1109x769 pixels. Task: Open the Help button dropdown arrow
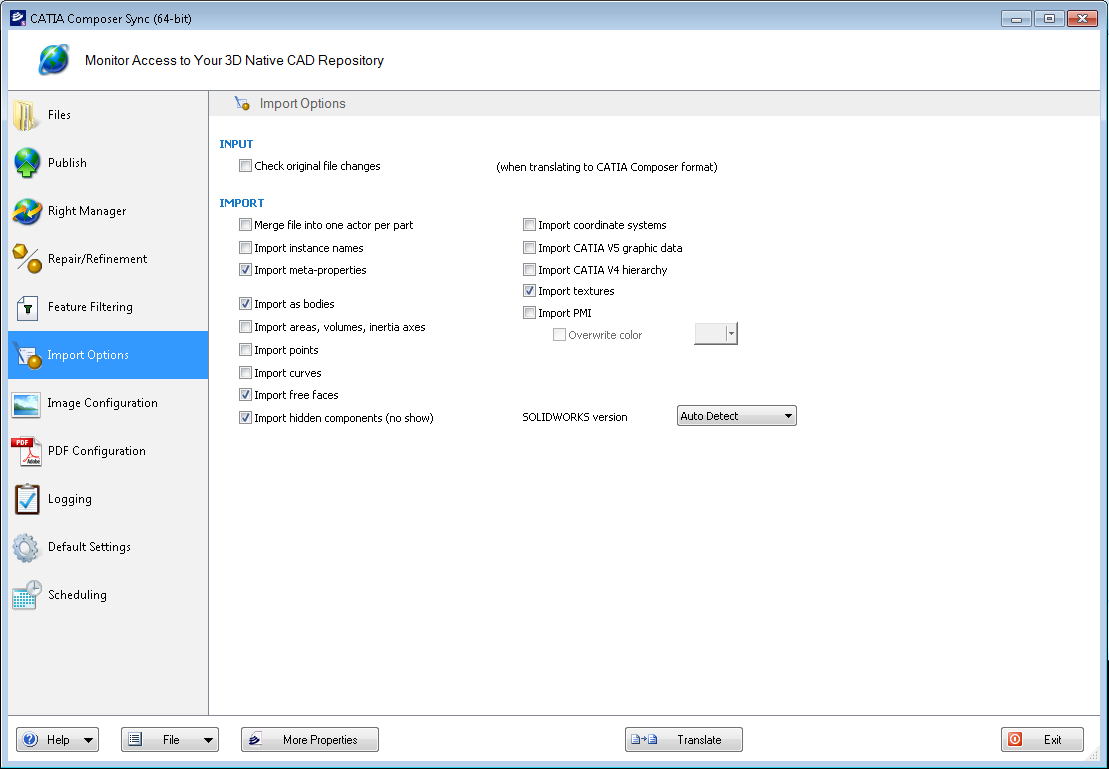pyautogui.click(x=88, y=740)
